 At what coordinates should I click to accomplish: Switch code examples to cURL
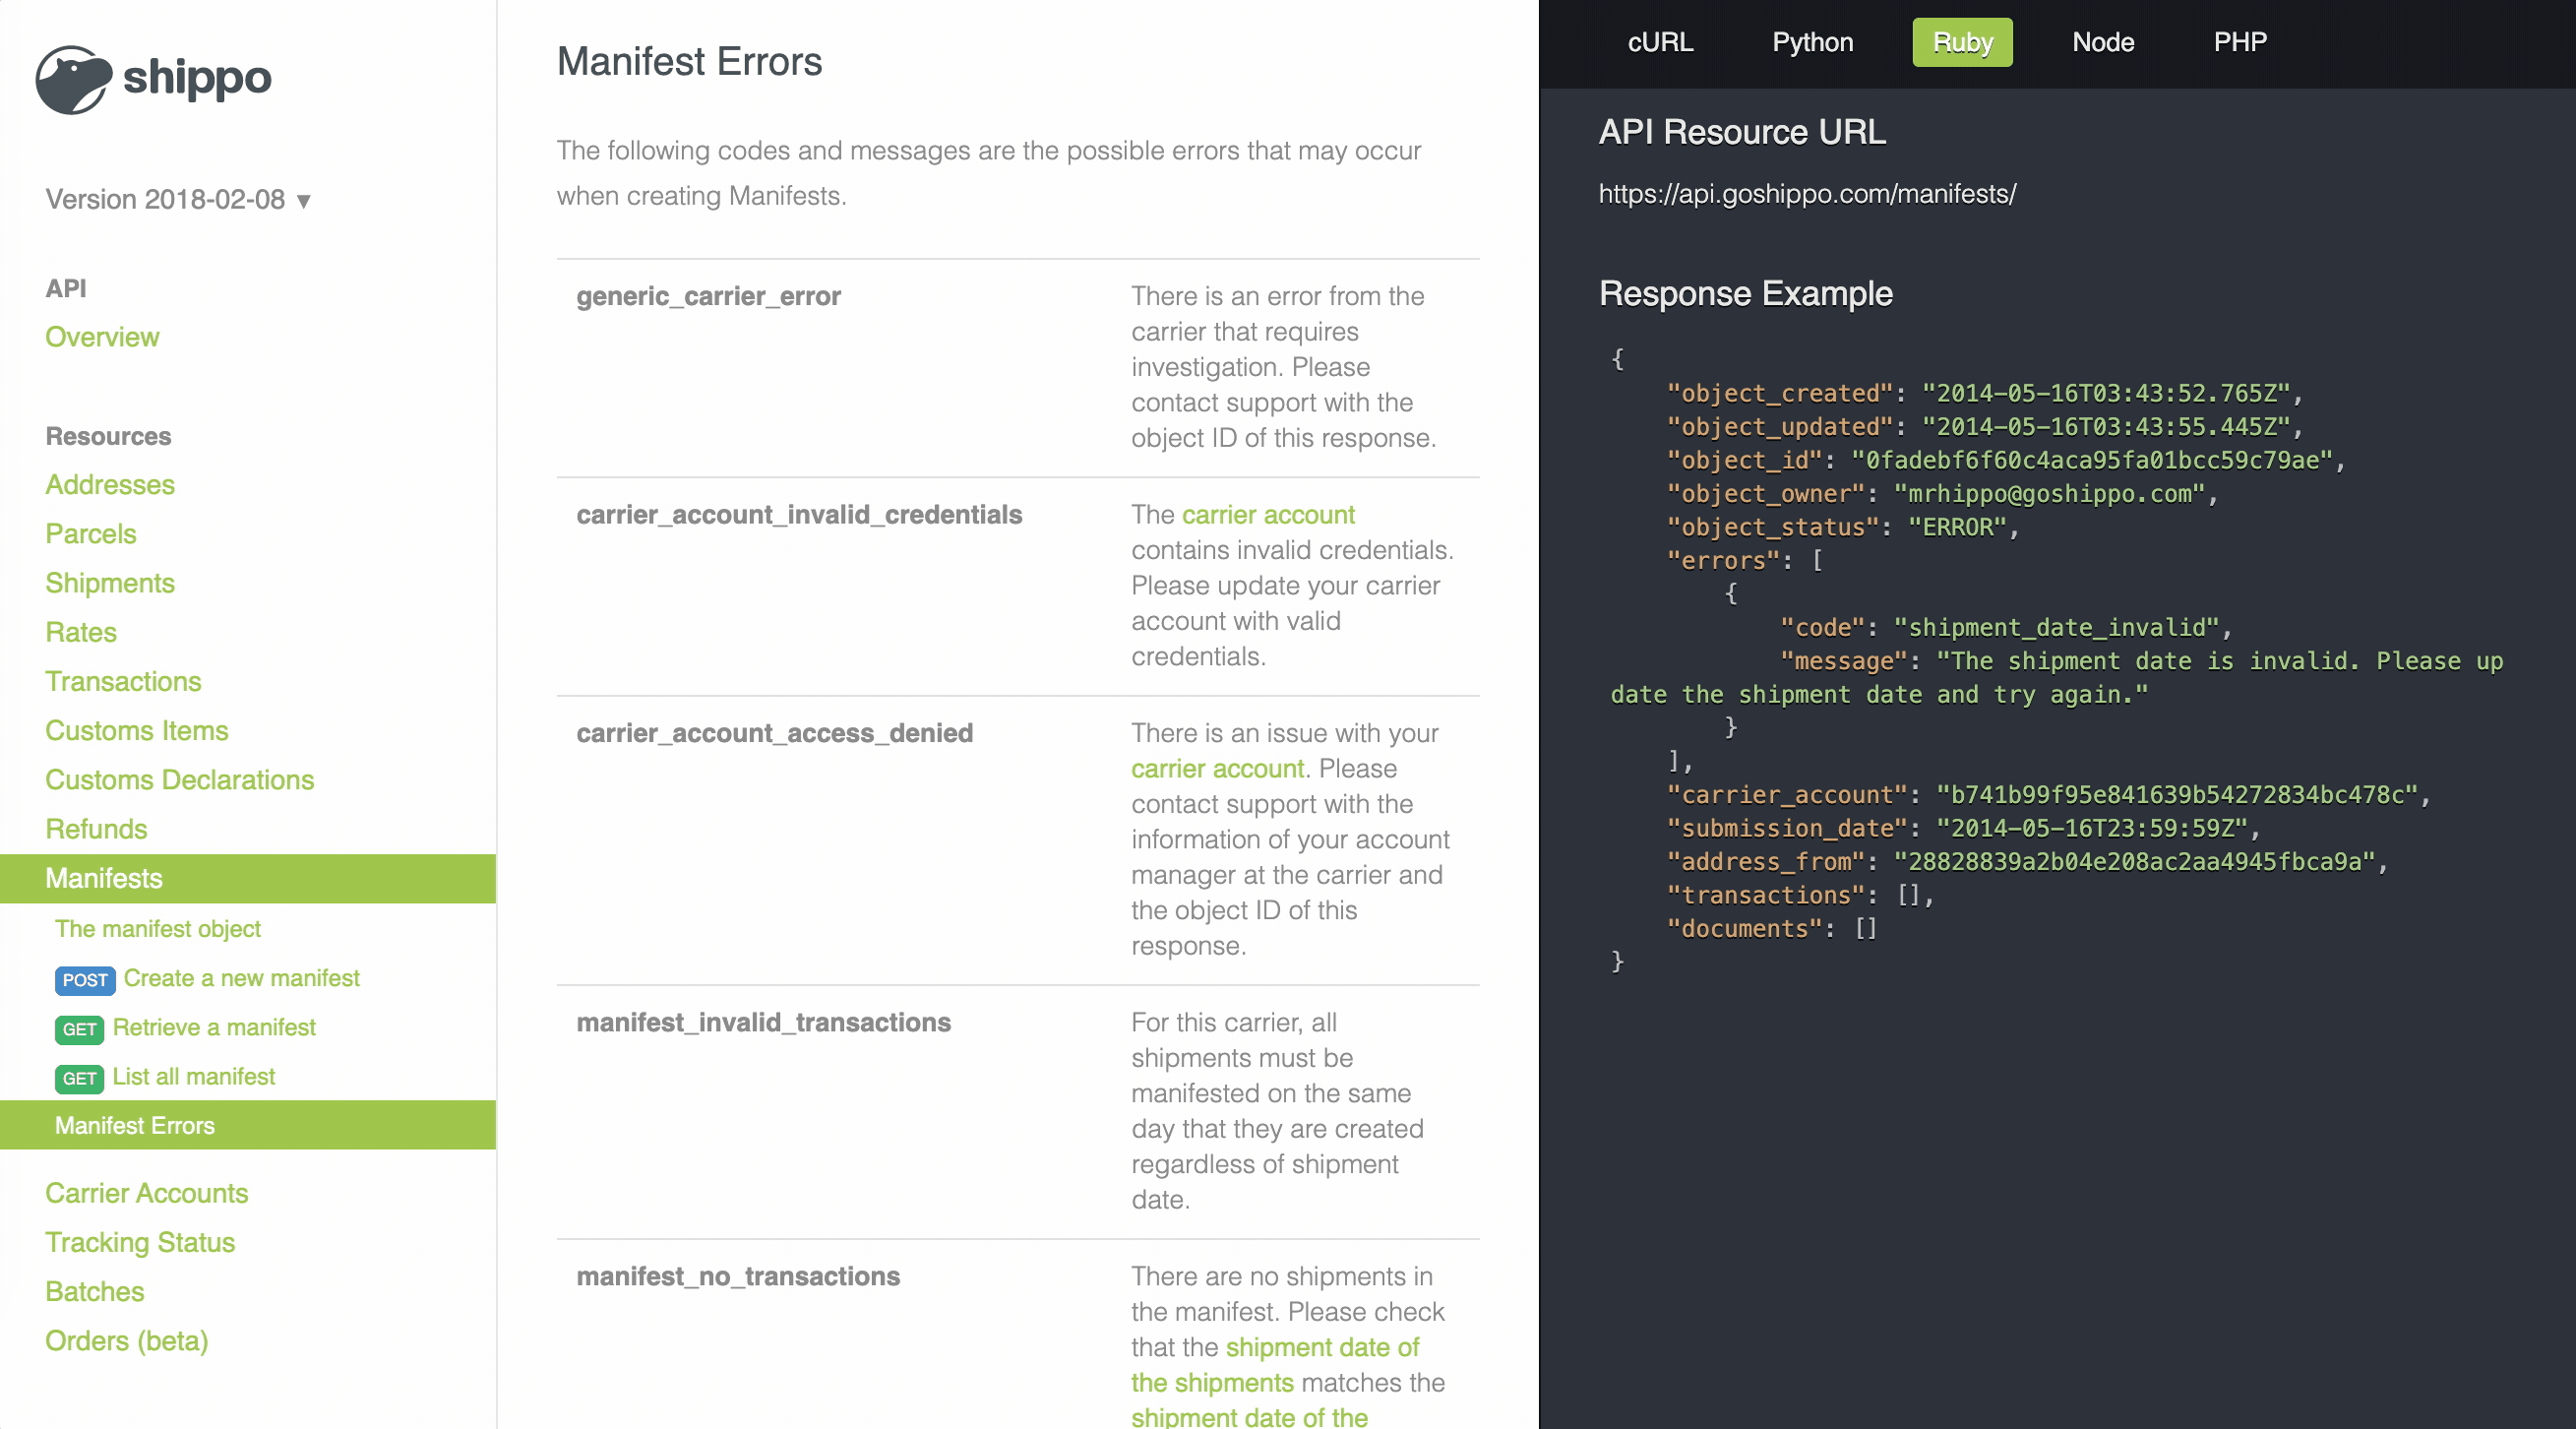click(1660, 42)
